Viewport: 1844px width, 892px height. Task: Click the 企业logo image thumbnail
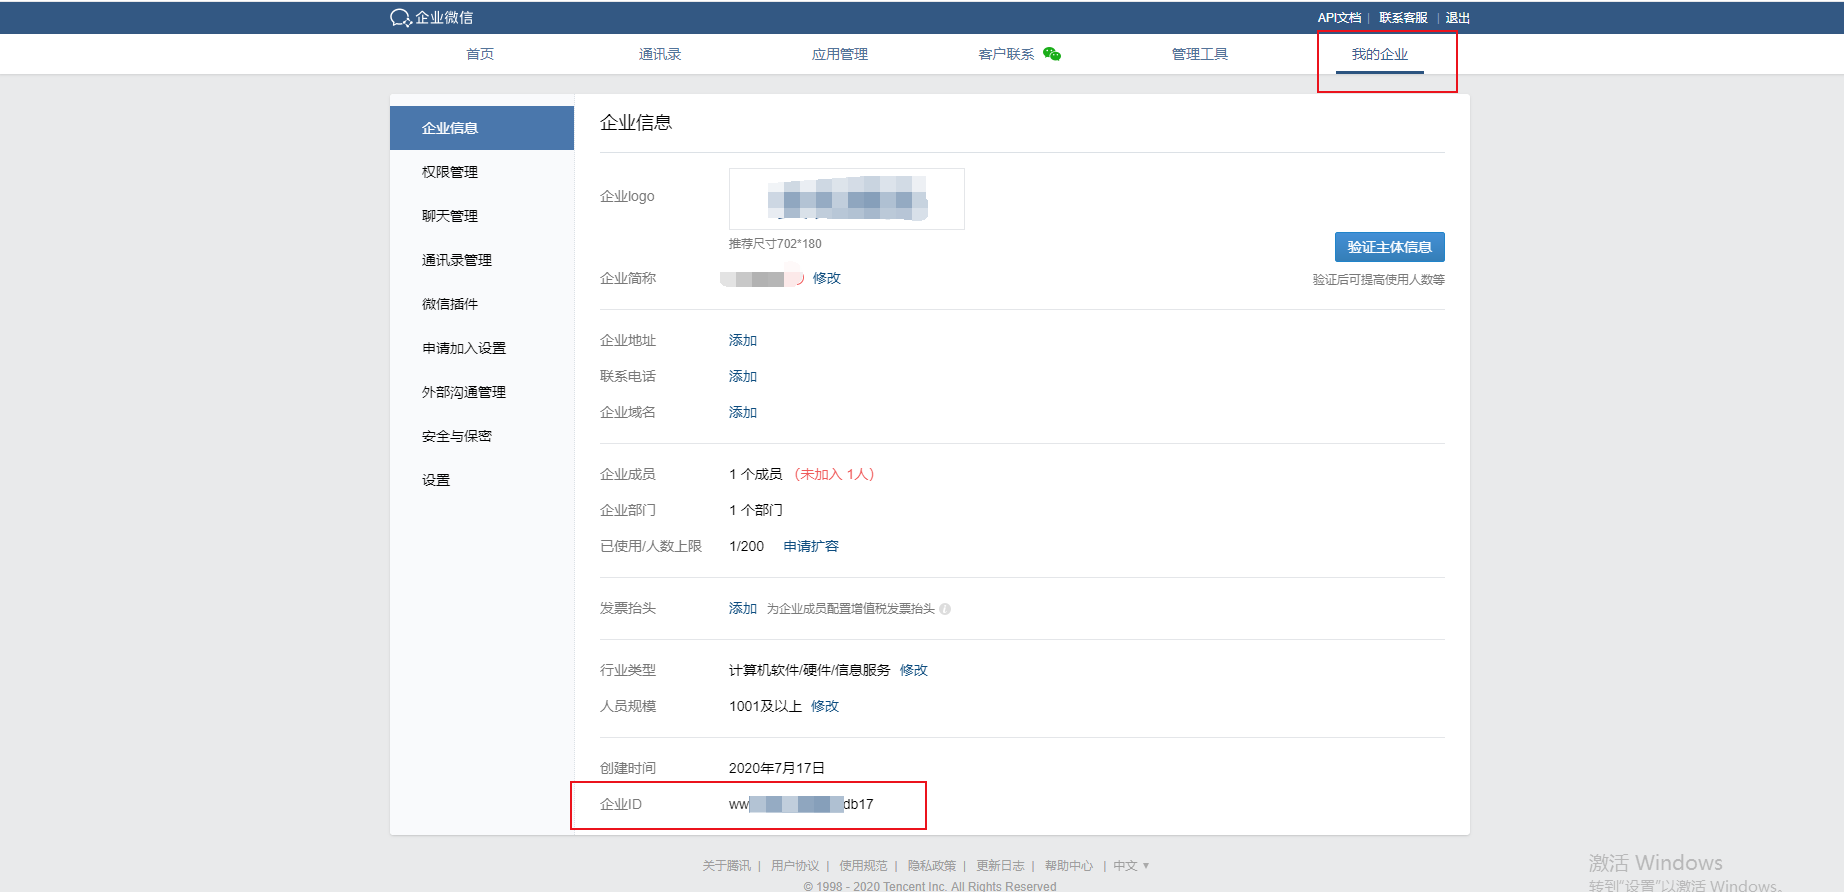pos(847,199)
